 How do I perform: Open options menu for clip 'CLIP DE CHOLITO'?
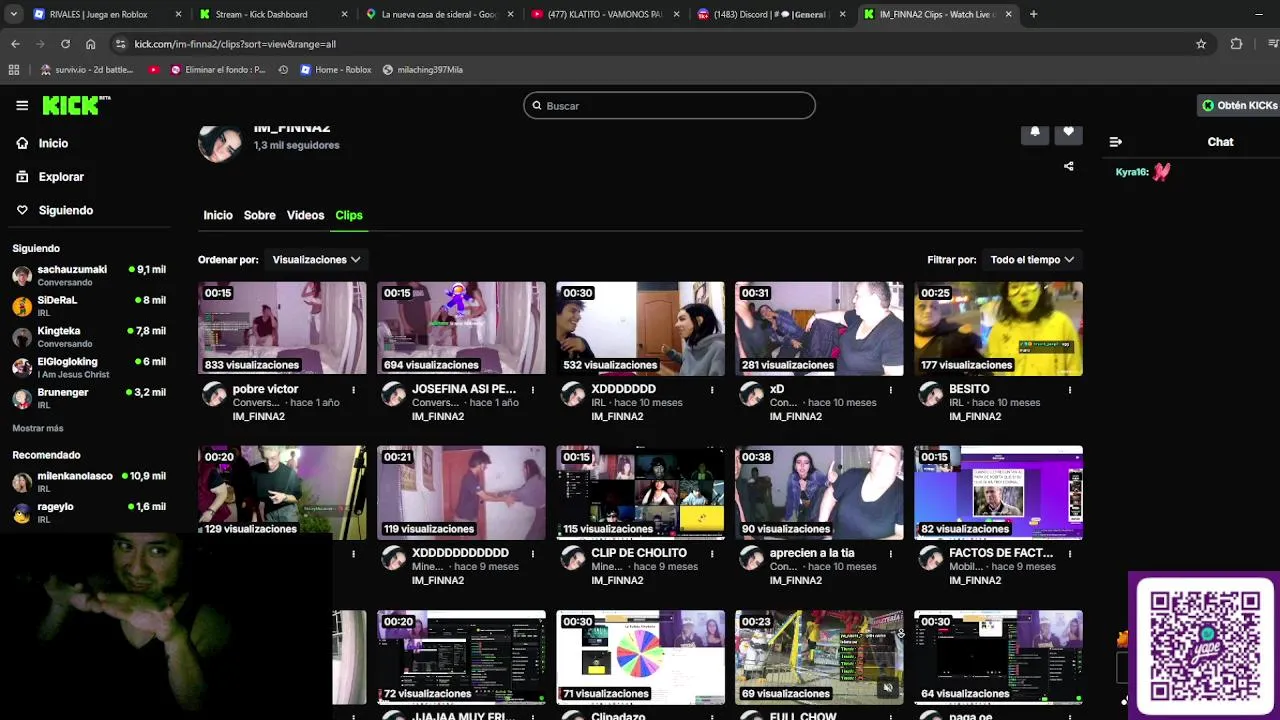click(712, 554)
